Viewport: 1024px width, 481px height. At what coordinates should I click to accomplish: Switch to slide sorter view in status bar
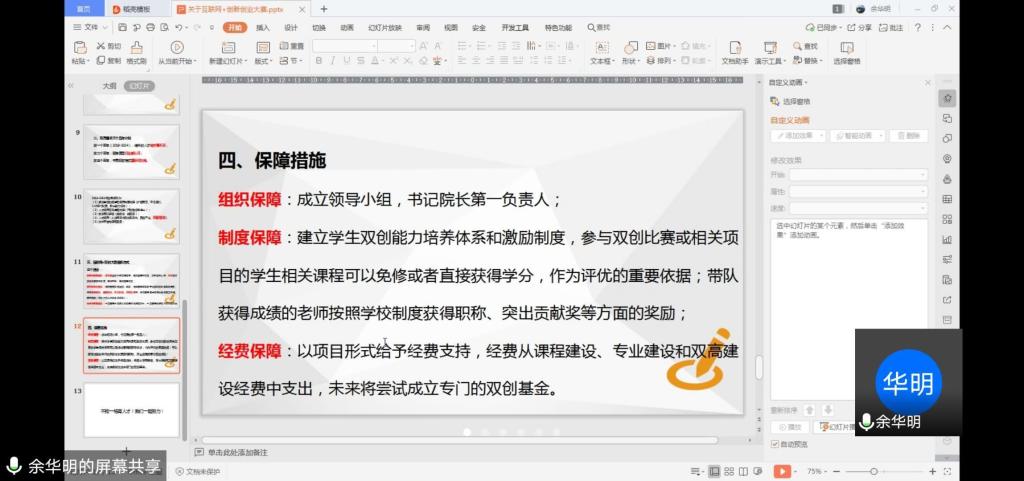tap(730, 471)
